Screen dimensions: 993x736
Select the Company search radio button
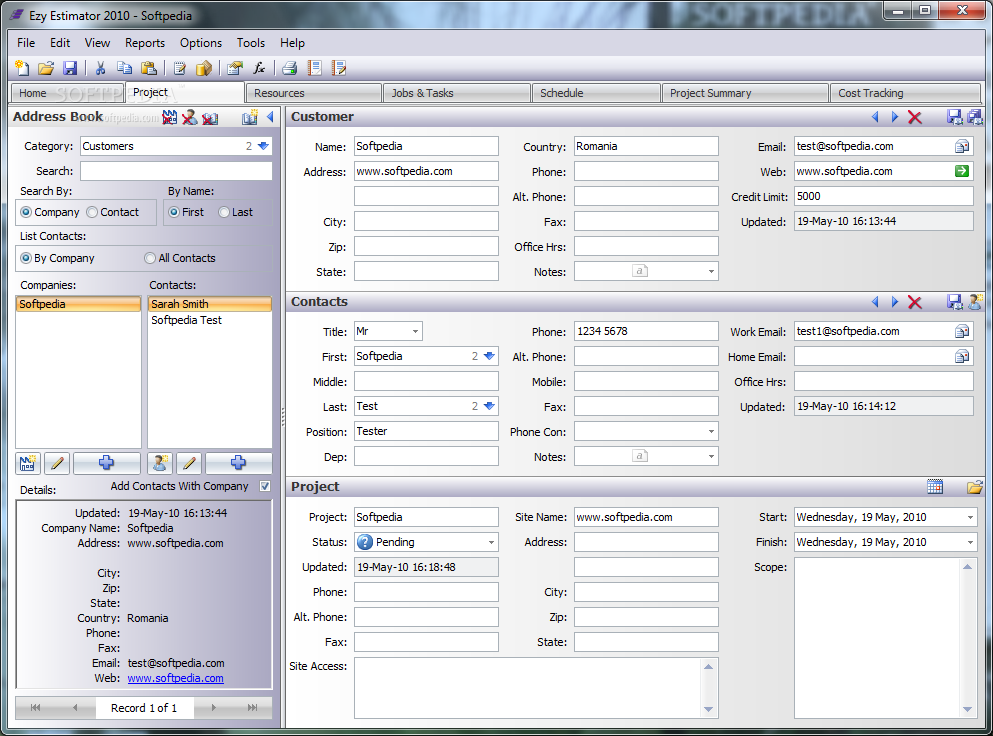[26, 212]
